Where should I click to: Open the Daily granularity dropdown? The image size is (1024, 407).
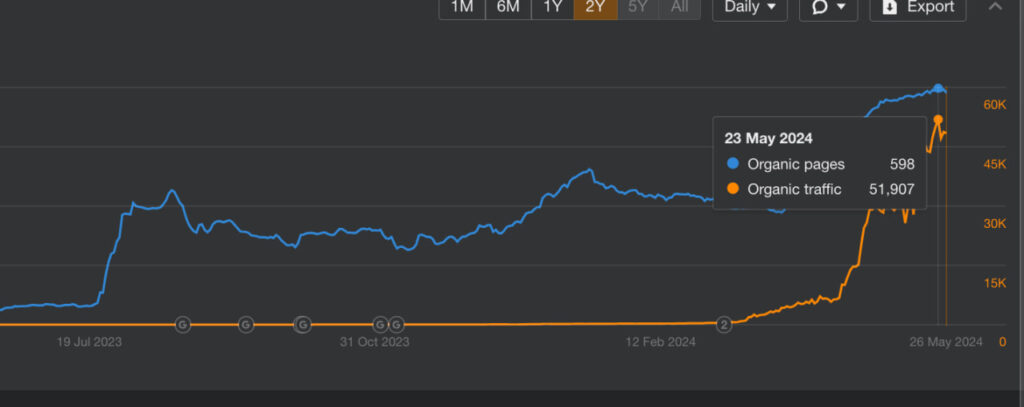pyautogui.click(x=749, y=7)
